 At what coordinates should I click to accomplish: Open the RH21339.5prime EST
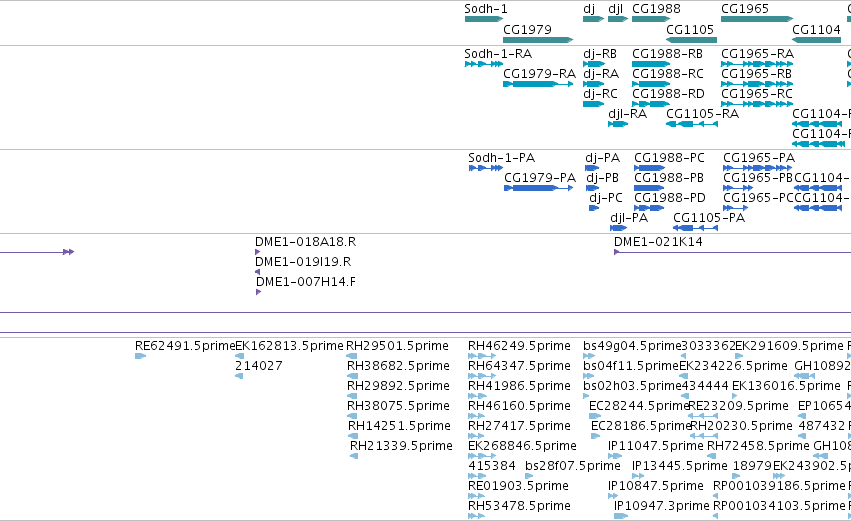(x=354, y=457)
